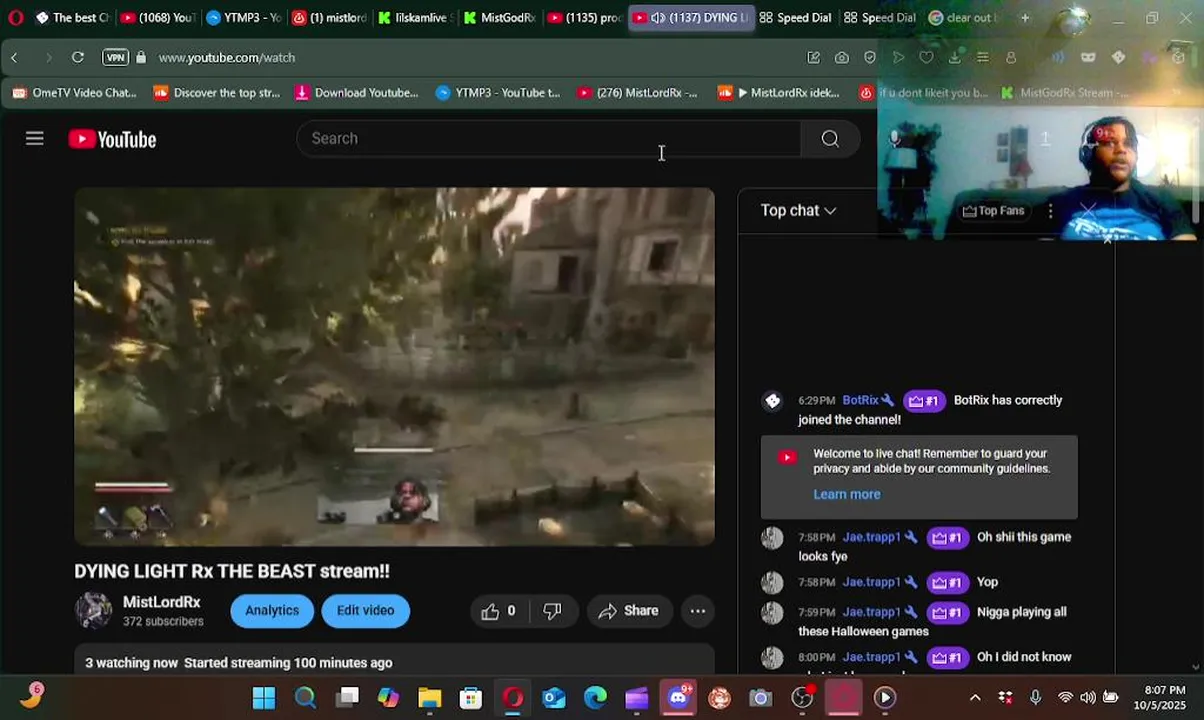Image resolution: width=1204 pixels, height=720 pixels.
Task: Click the Dying Light video player
Action: click(x=394, y=366)
